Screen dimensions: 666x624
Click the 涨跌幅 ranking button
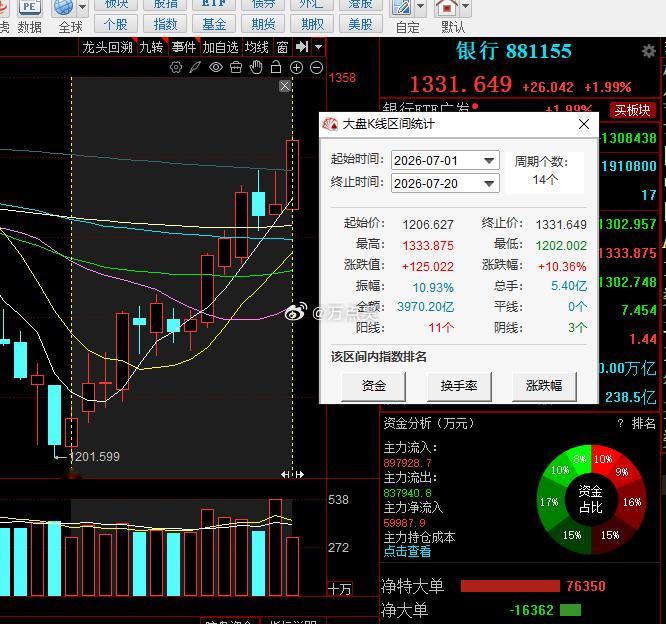tap(544, 386)
